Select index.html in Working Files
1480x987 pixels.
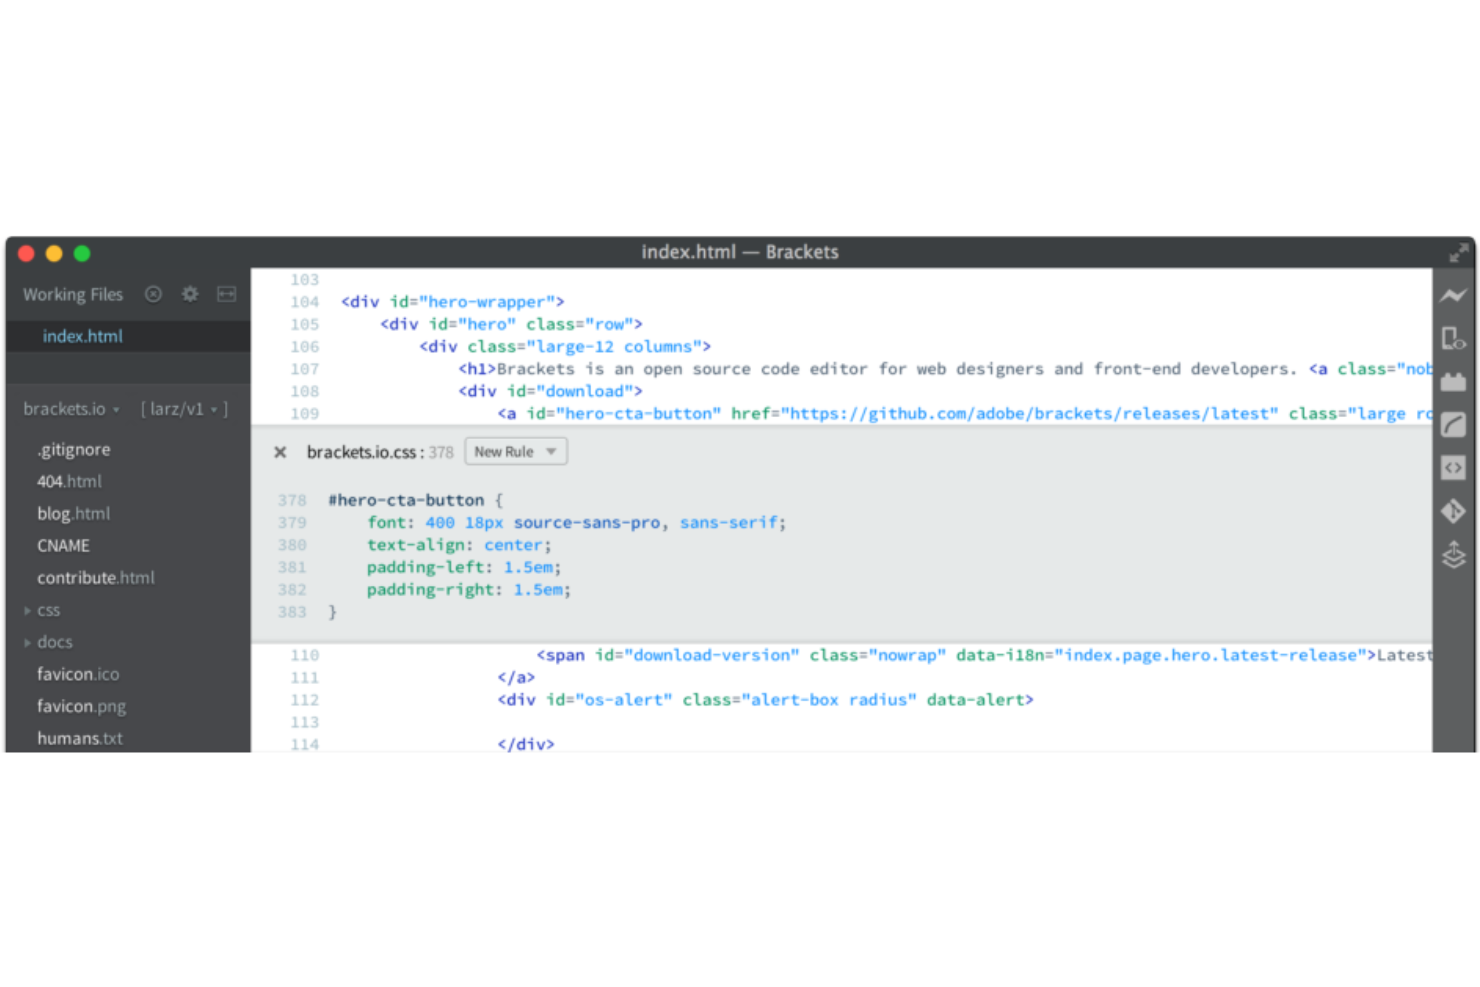pos(83,336)
